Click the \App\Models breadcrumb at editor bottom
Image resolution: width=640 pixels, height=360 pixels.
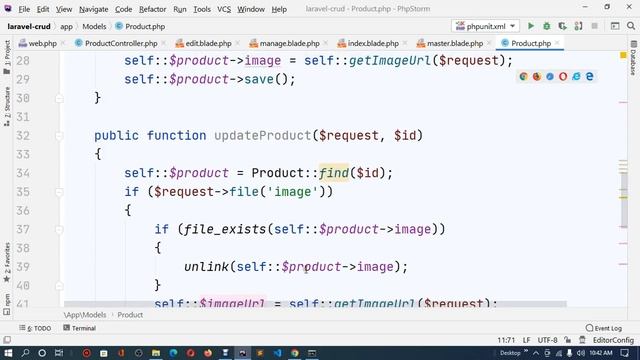tap(85, 315)
